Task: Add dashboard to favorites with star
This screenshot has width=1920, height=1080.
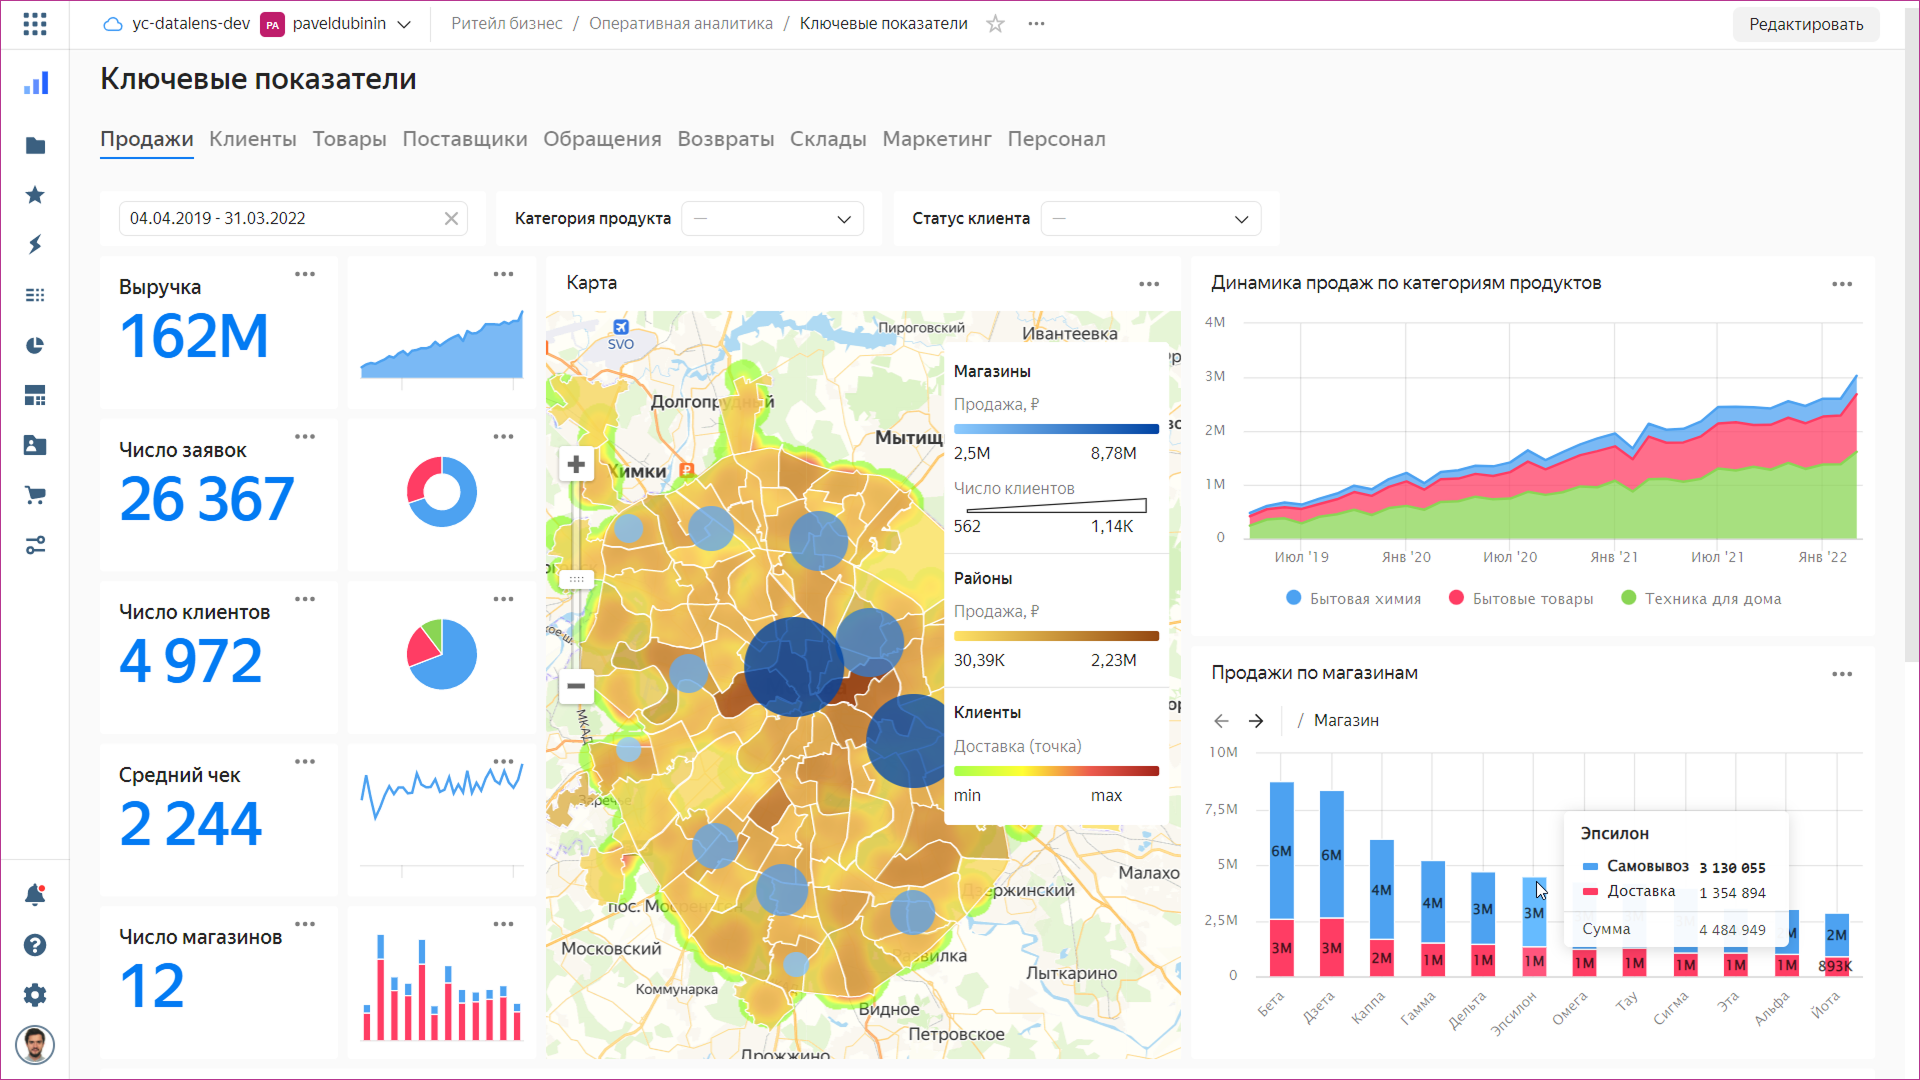Action: (995, 24)
